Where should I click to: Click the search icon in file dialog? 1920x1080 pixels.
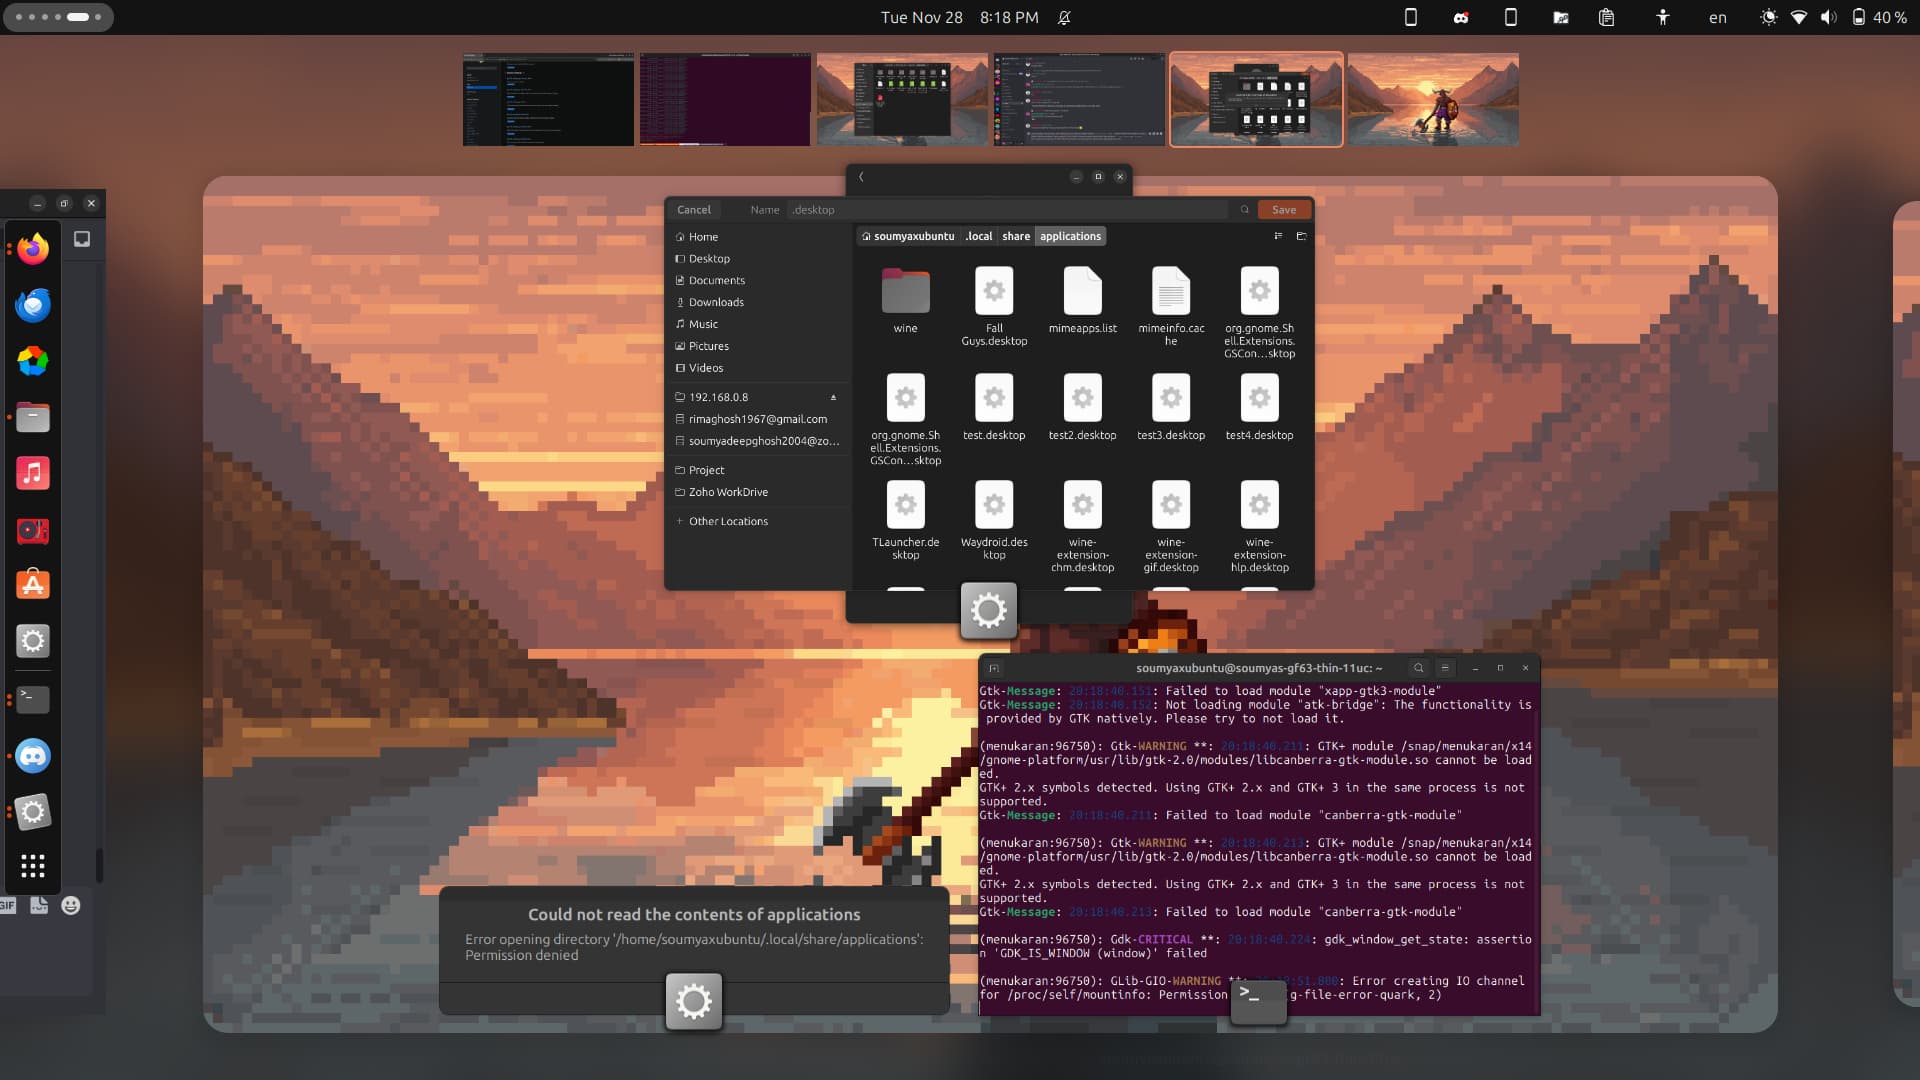coord(1245,210)
